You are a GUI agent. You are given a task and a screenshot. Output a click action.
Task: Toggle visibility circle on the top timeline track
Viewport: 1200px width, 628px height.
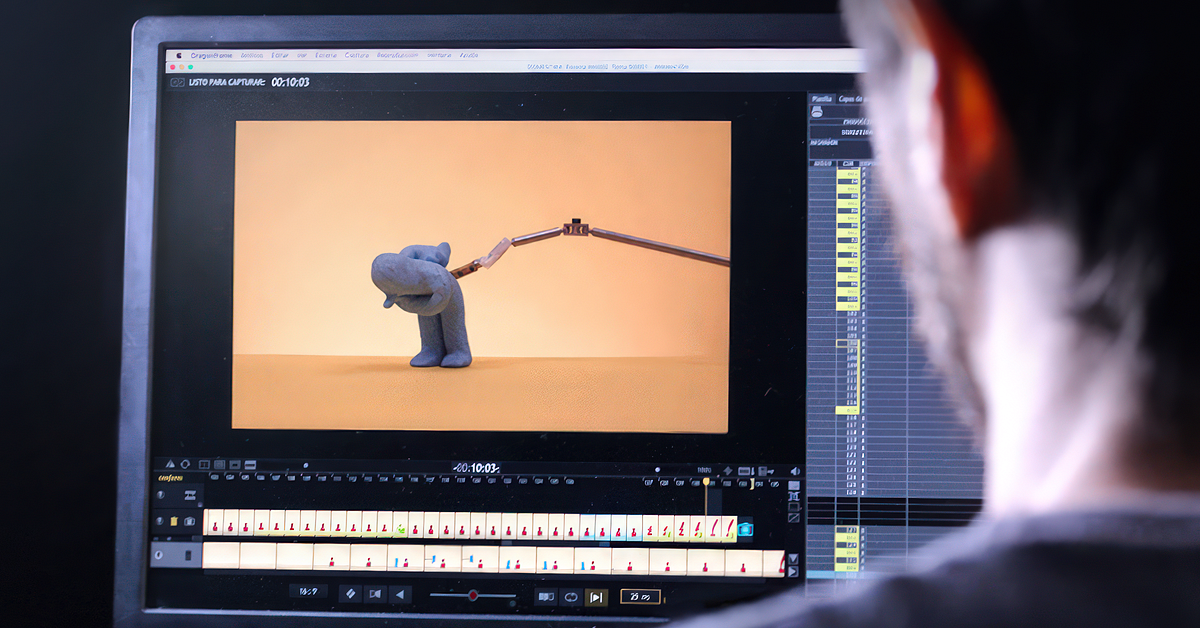(x=161, y=495)
